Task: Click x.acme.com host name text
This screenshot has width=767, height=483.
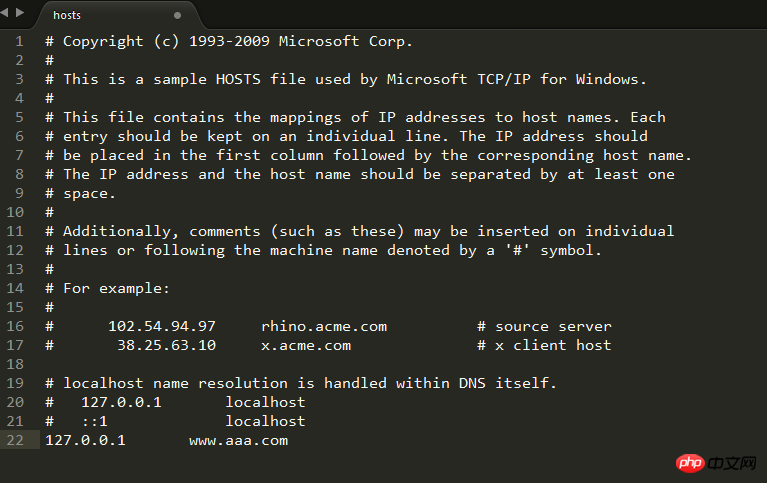Action: tap(306, 345)
